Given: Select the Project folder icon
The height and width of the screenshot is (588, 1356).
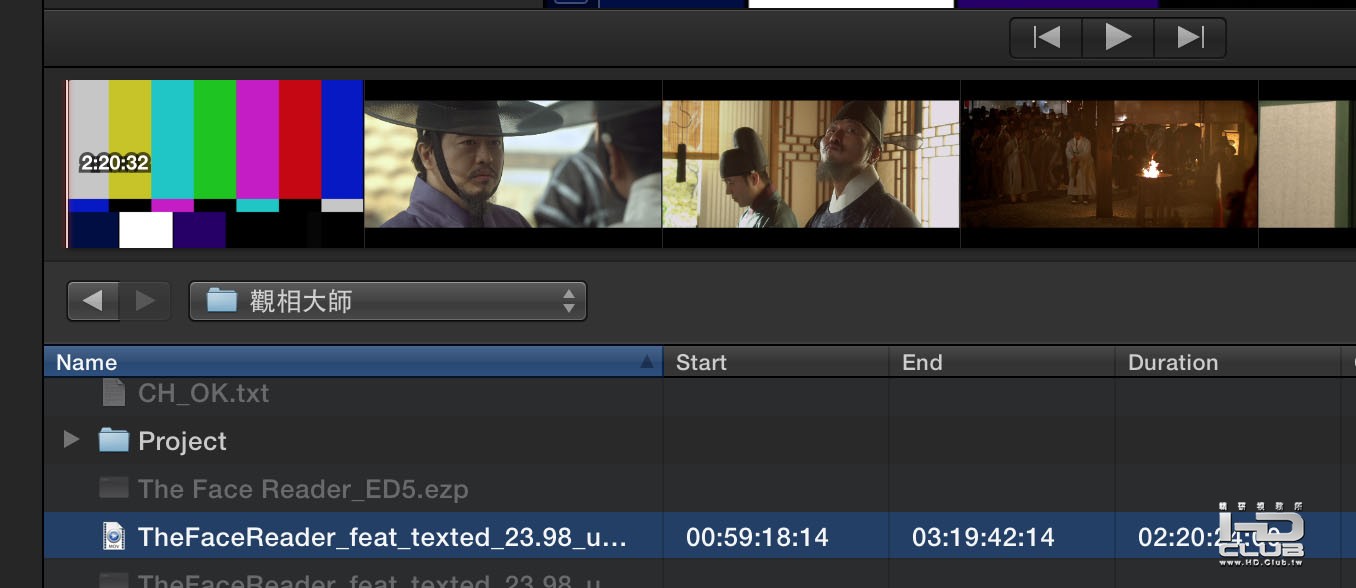Looking at the screenshot, I should tap(114, 440).
